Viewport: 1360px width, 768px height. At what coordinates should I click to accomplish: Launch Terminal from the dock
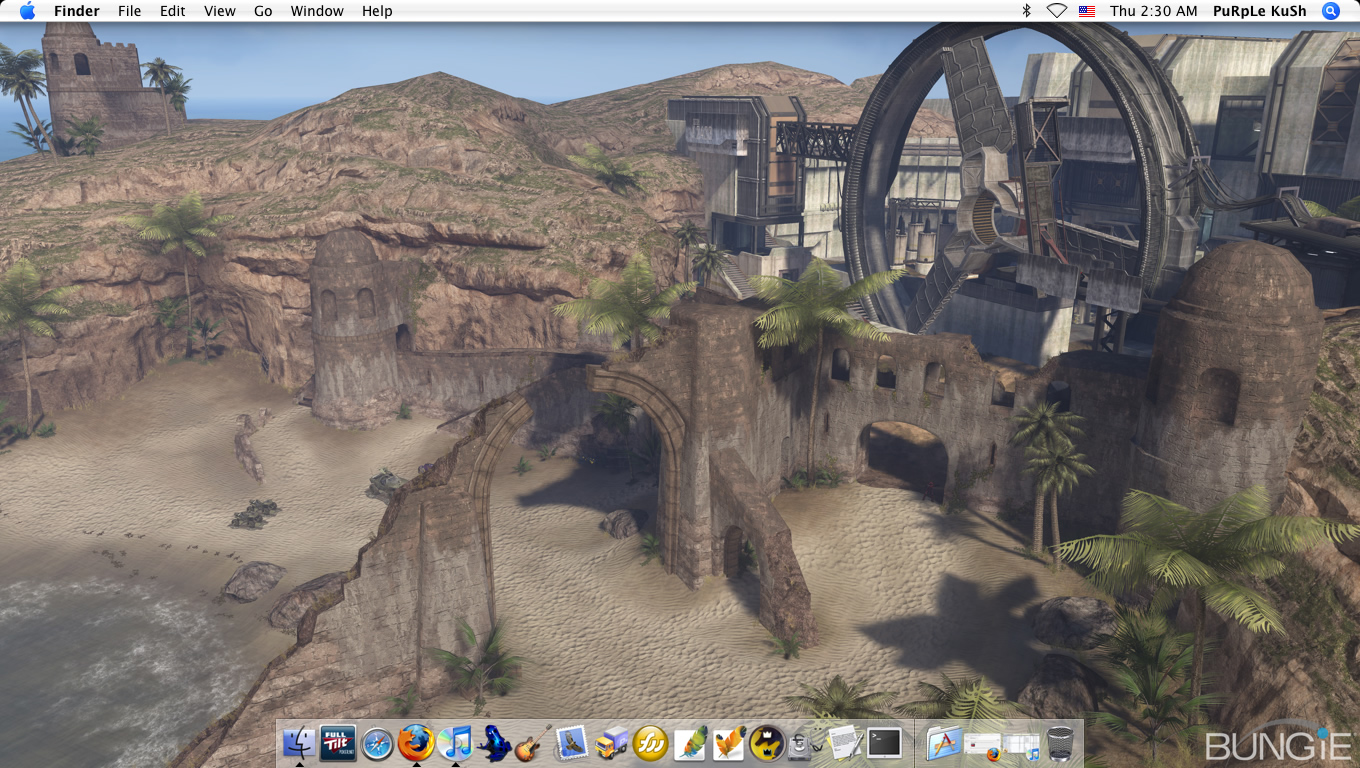click(884, 743)
